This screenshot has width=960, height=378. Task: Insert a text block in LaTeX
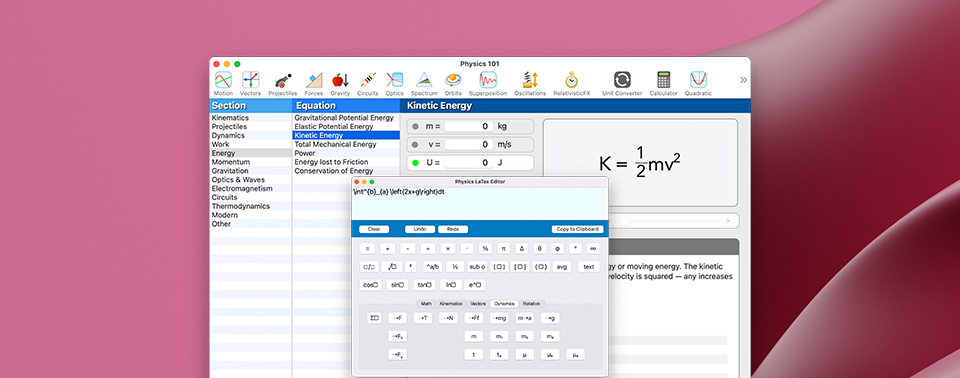click(589, 267)
